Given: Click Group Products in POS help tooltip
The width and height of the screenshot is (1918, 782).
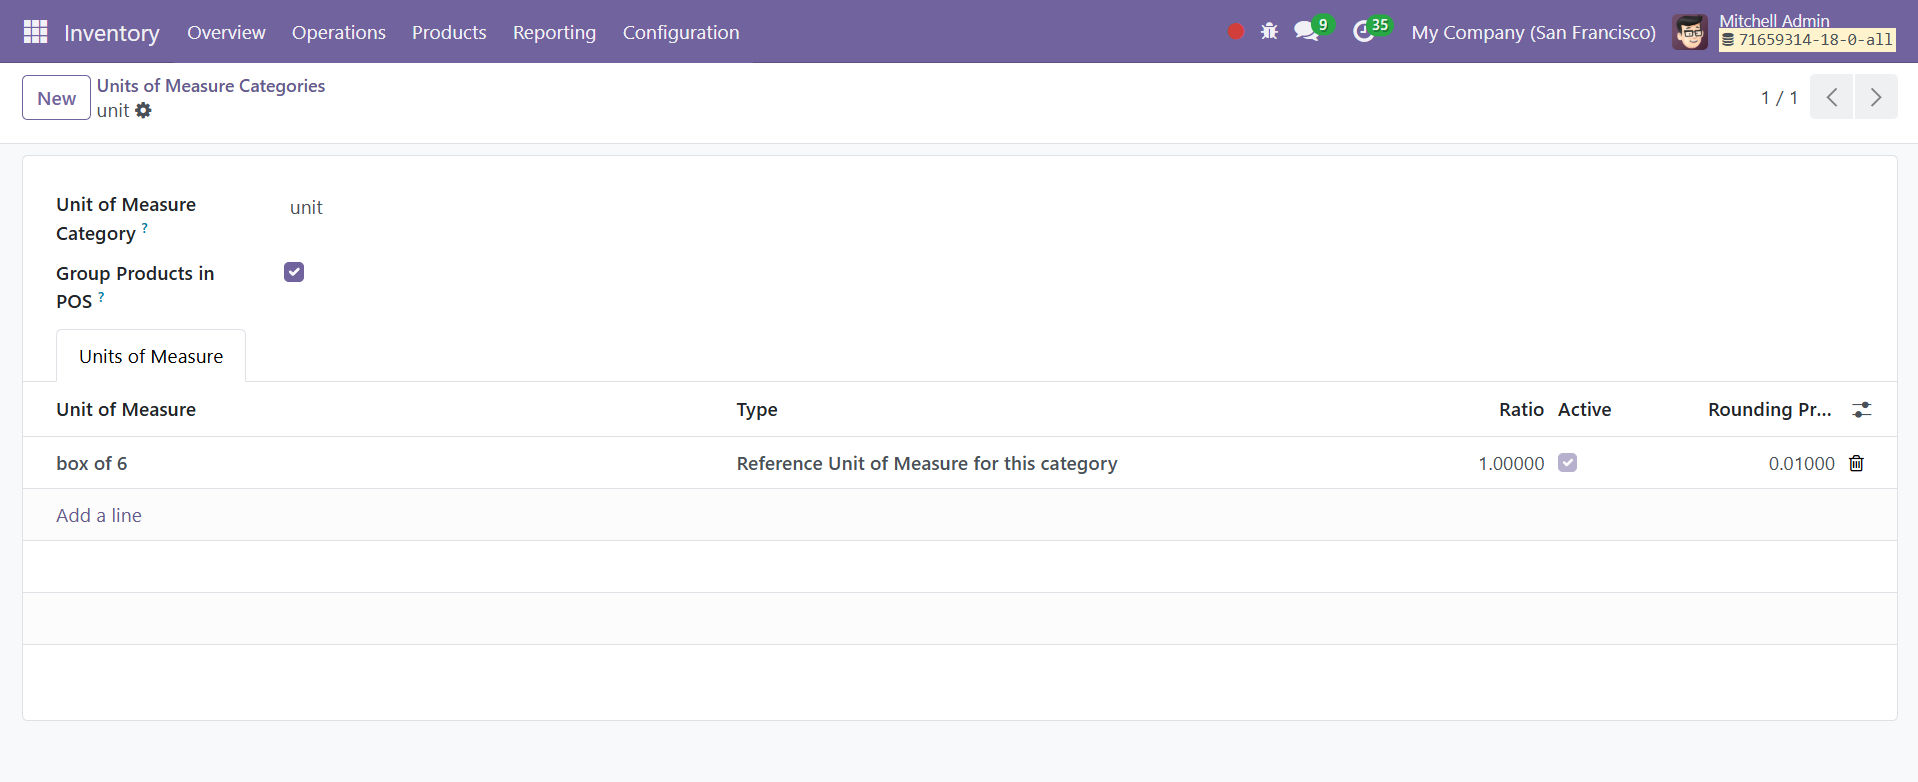Looking at the screenshot, I should pyautogui.click(x=101, y=296).
